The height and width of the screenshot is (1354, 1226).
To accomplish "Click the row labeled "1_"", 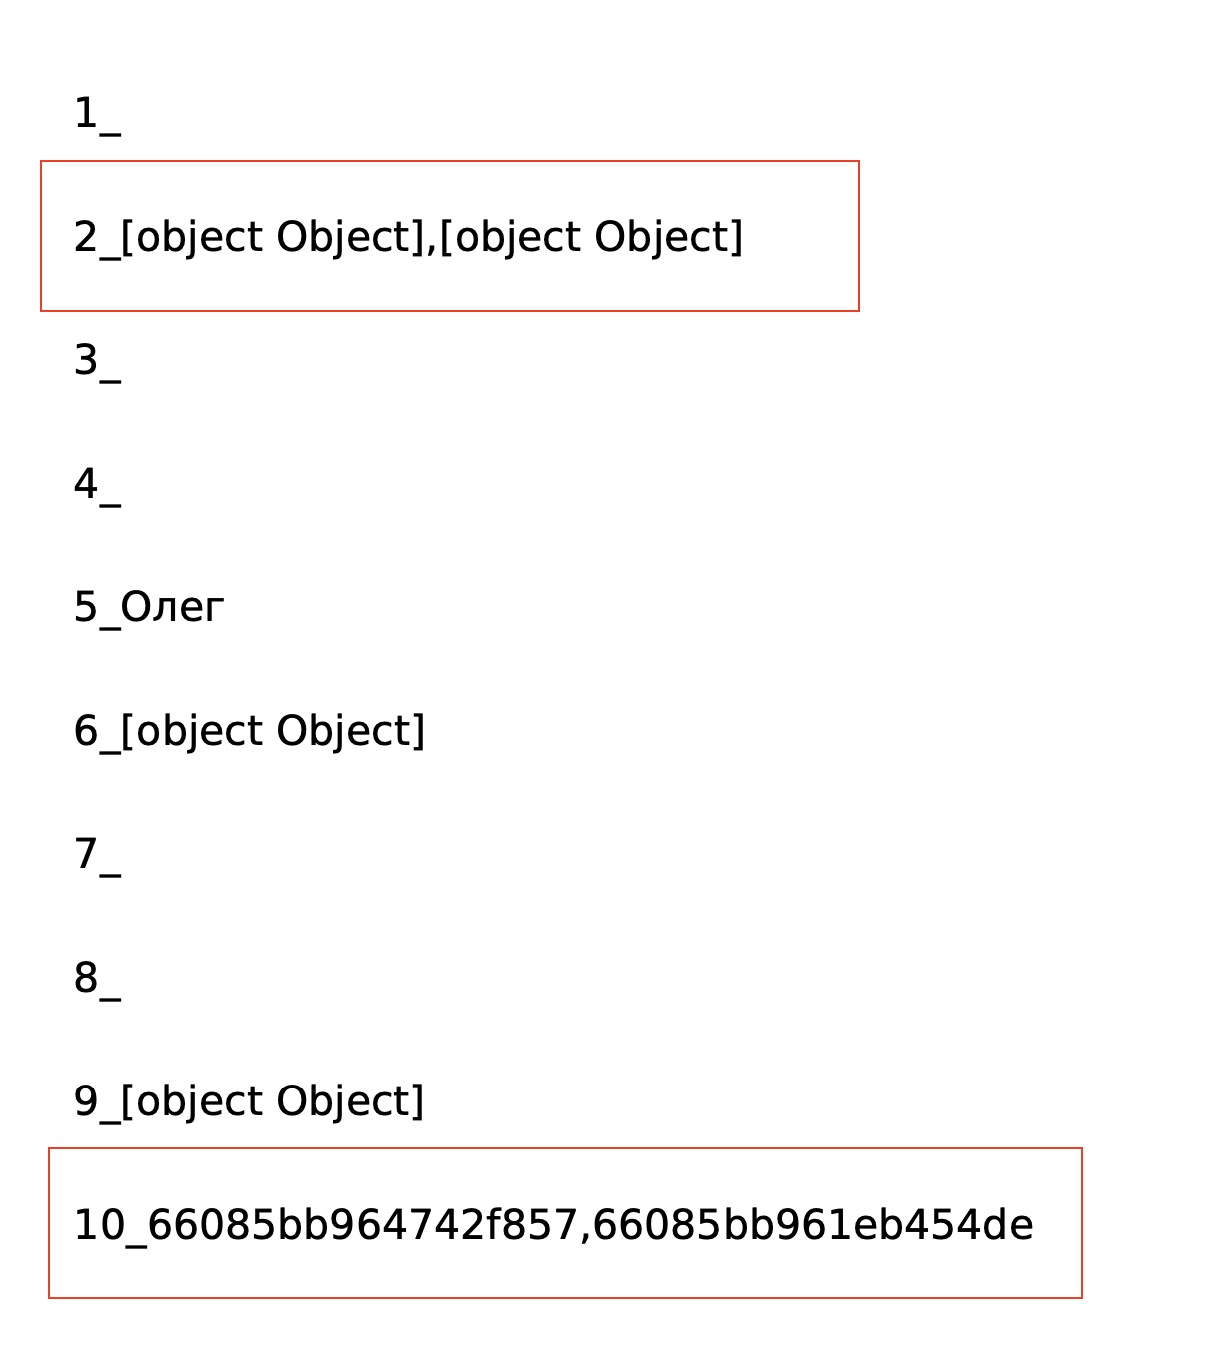I will pos(97,114).
